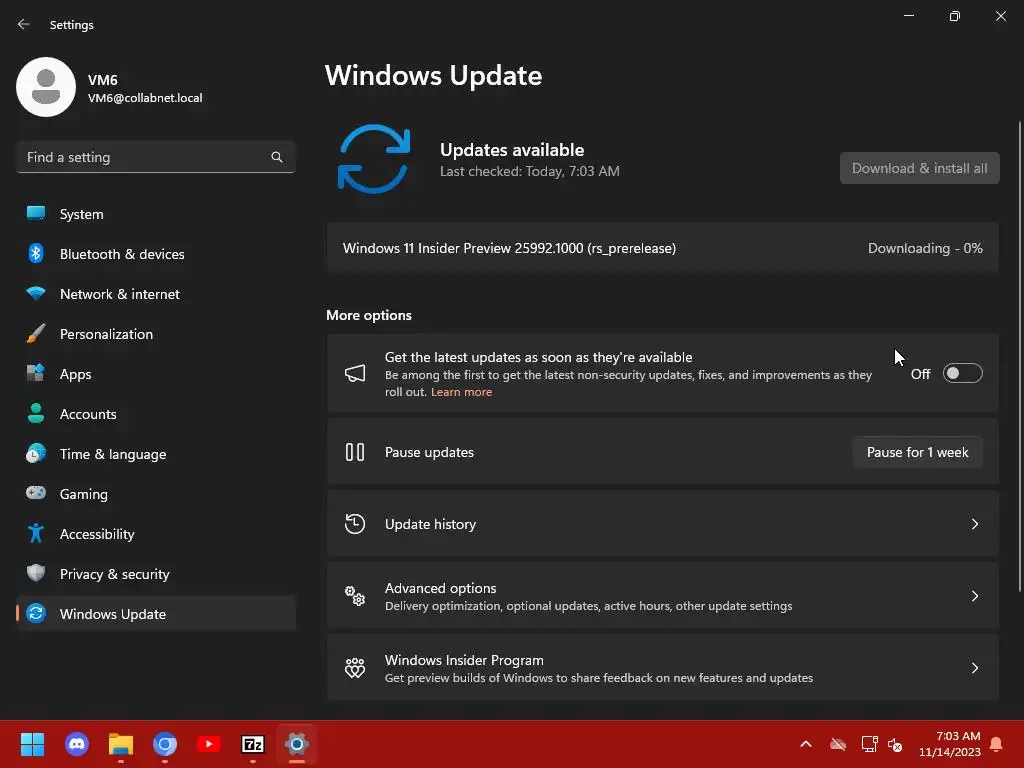1024x768 pixels.
Task: Click the Gaming controller icon
Action: (36, 493)
